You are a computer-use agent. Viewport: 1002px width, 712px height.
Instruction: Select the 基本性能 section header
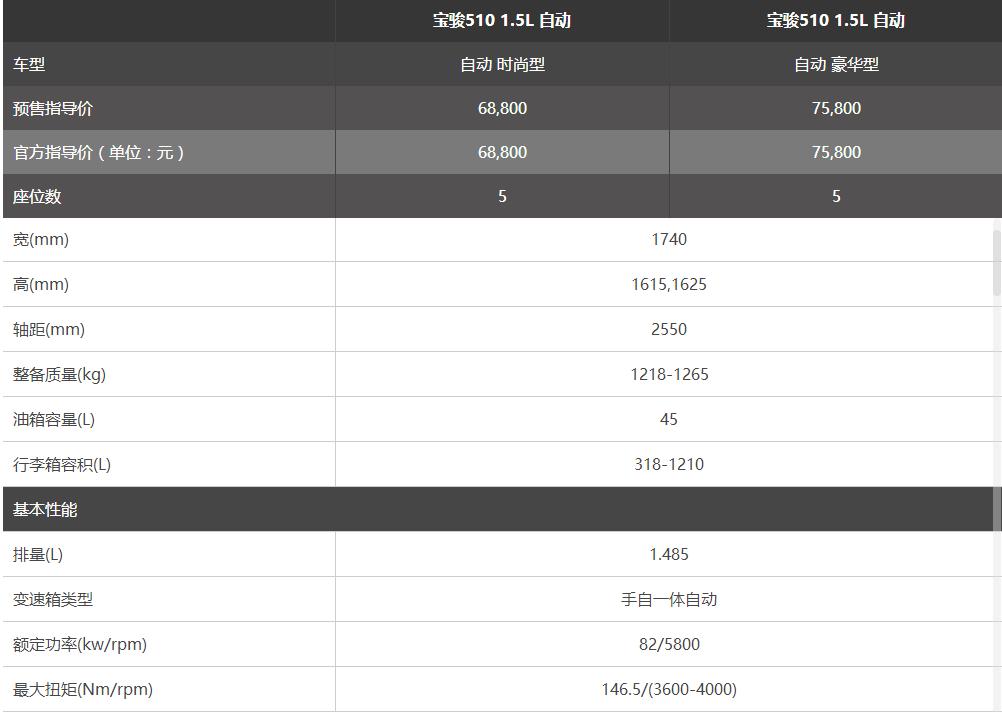(45, 509)
